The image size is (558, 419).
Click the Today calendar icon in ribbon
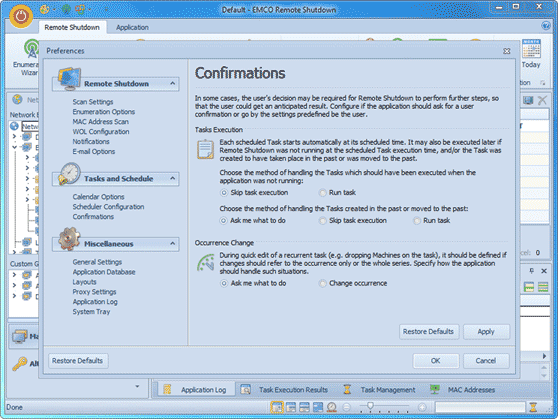[x=531, y=49]
